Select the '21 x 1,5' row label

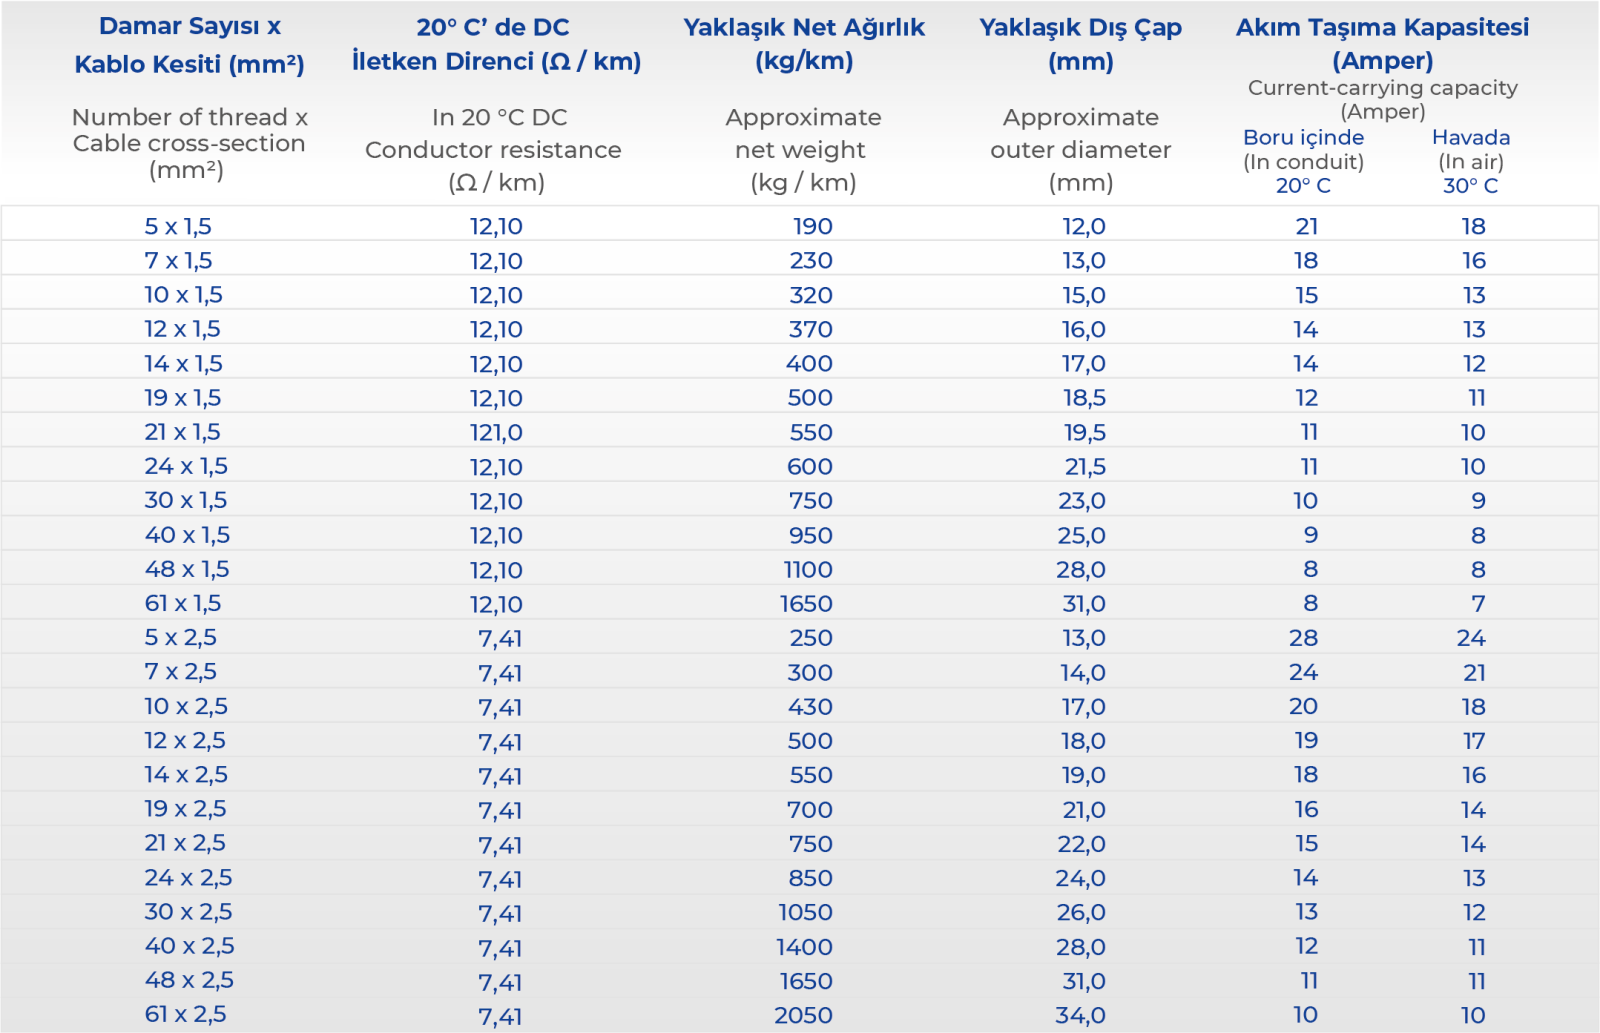pos(182,432)
